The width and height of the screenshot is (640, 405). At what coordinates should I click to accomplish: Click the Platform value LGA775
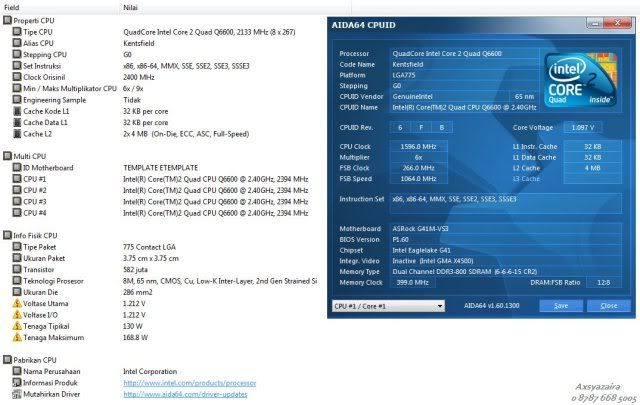pos(464,75)
